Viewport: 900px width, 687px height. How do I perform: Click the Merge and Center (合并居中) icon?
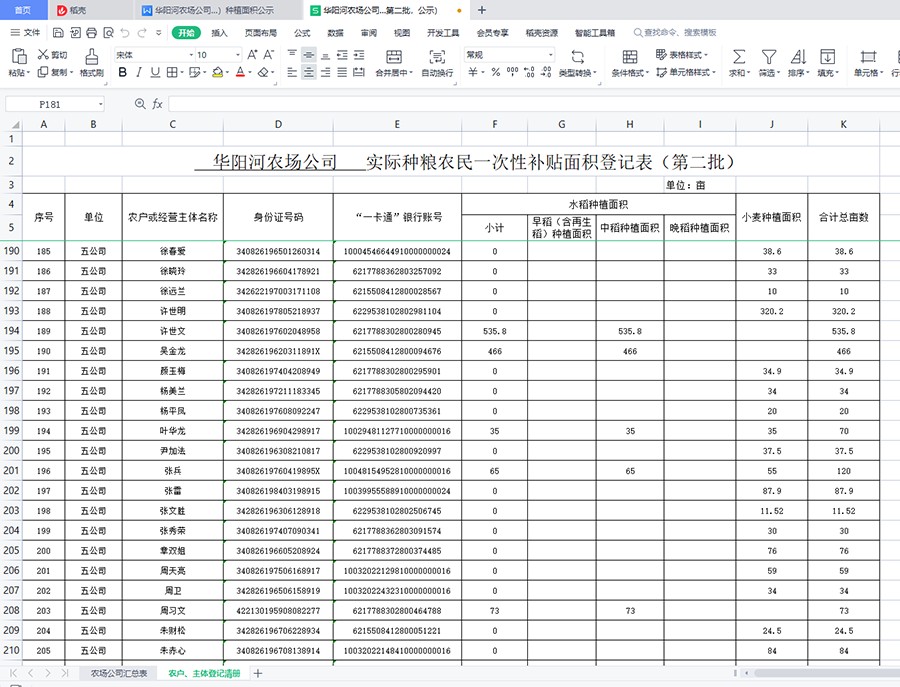(393, 56)
